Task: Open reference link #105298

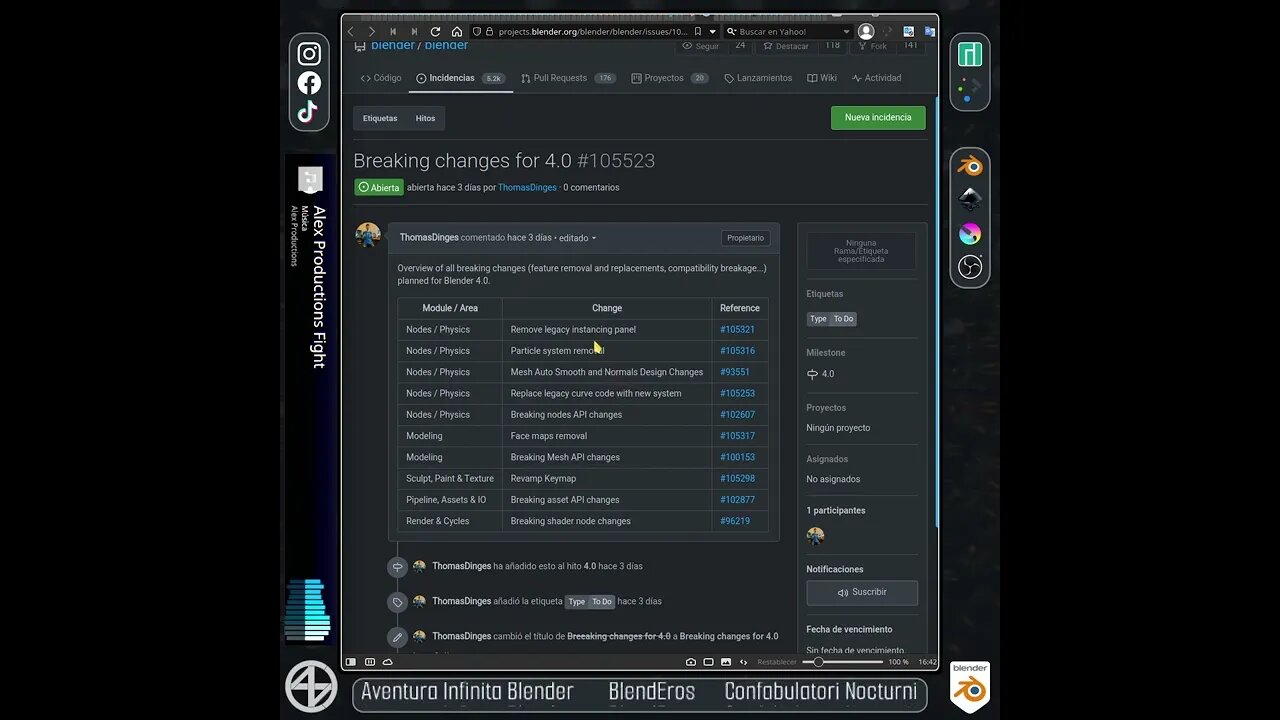Action: [737, 478]
